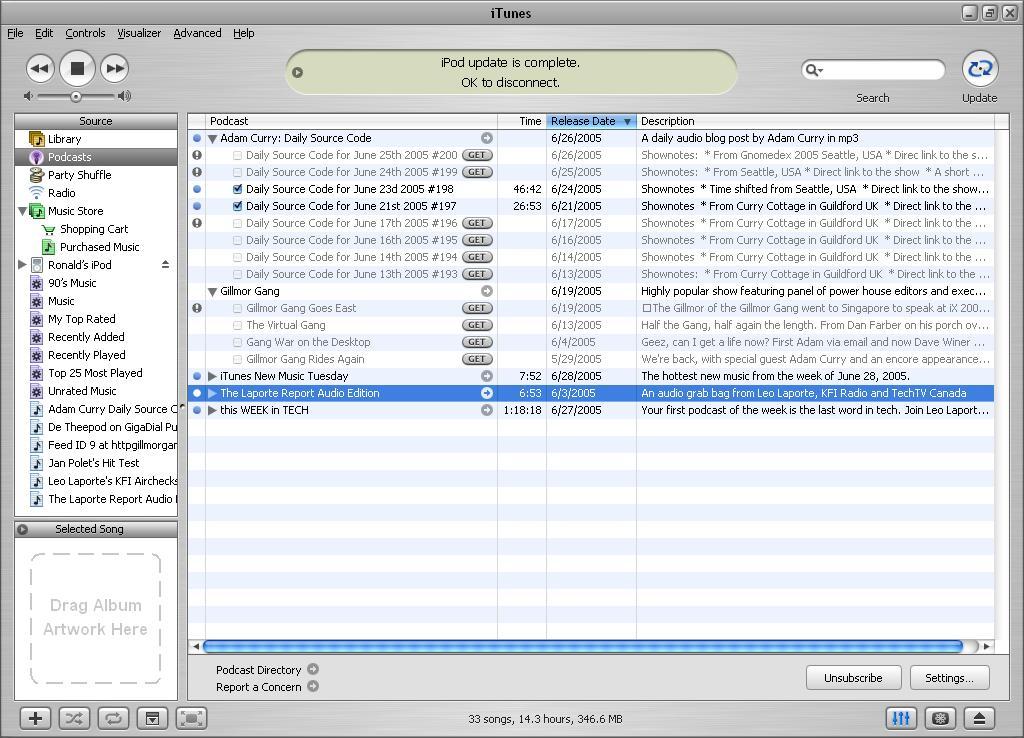
Task: Select the Library source icon
Action: pos(37,138)
